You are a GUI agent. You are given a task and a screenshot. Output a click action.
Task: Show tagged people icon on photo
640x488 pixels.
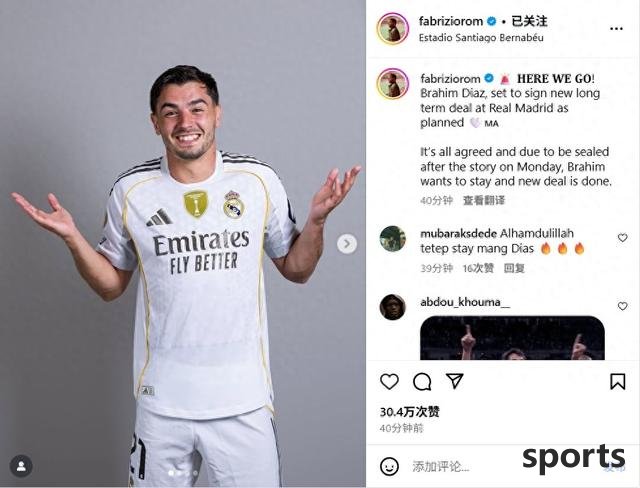tap(21, 466)
